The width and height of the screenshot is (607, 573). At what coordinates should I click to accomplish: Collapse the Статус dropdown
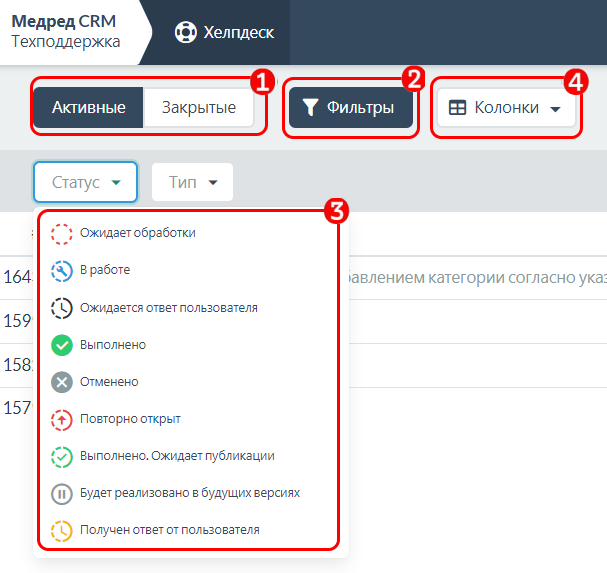(86, 182)
